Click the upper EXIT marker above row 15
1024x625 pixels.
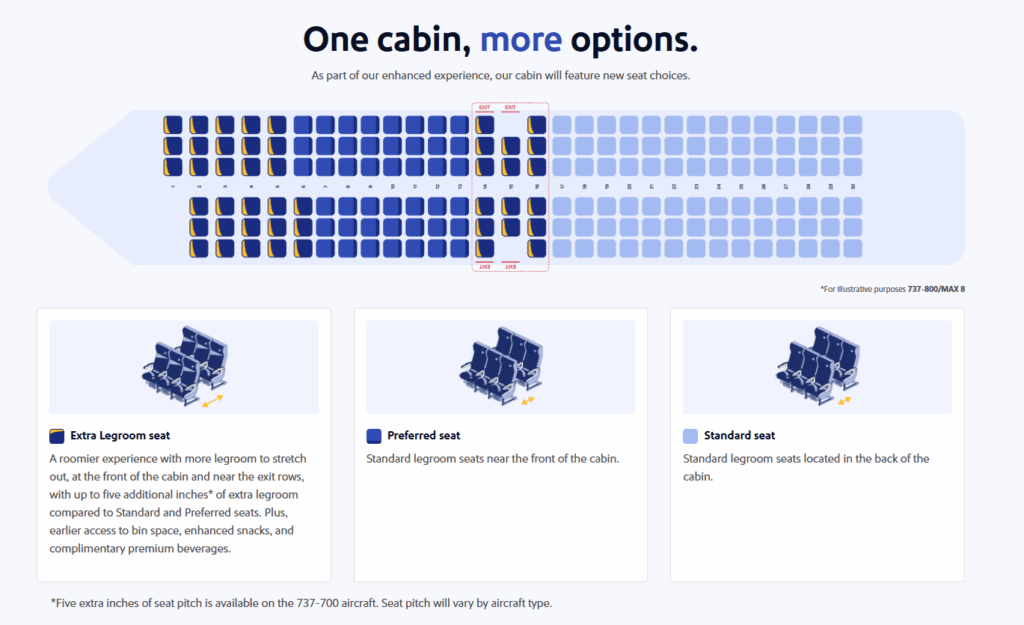[510, 108]
